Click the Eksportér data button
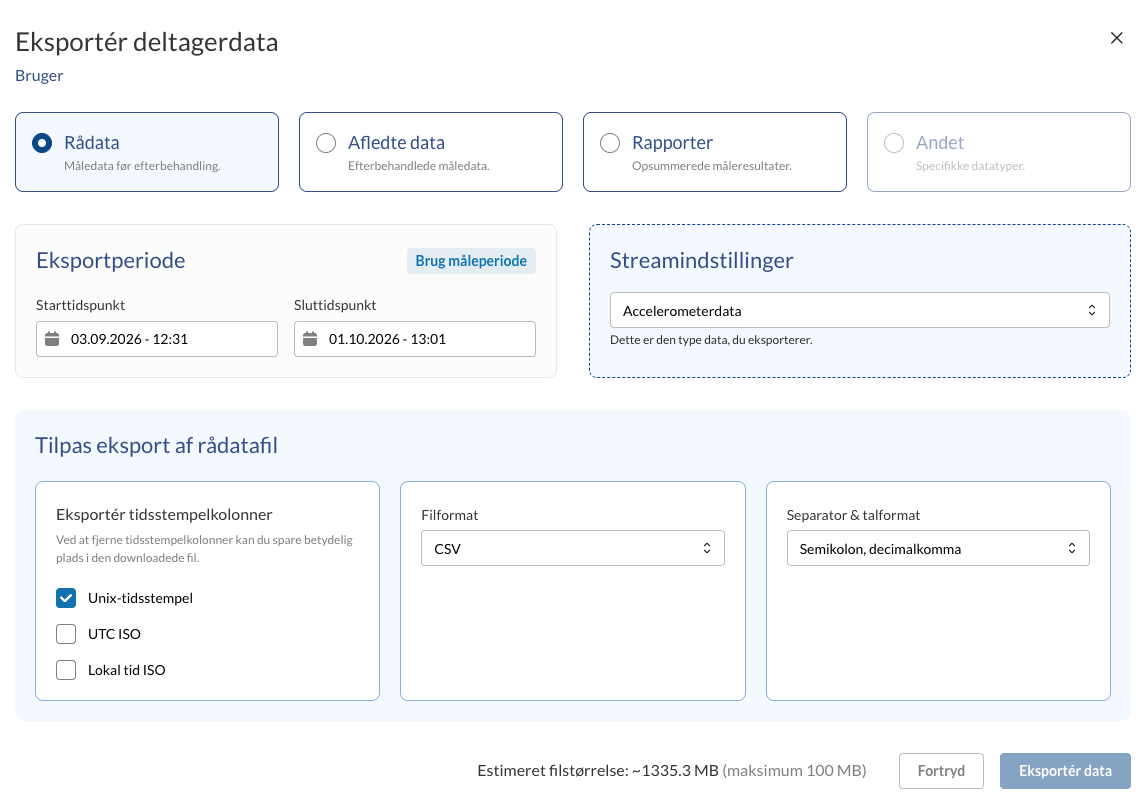This screenshot has width=1139, height=798. pyautogui.click(x=1065, y=771)
